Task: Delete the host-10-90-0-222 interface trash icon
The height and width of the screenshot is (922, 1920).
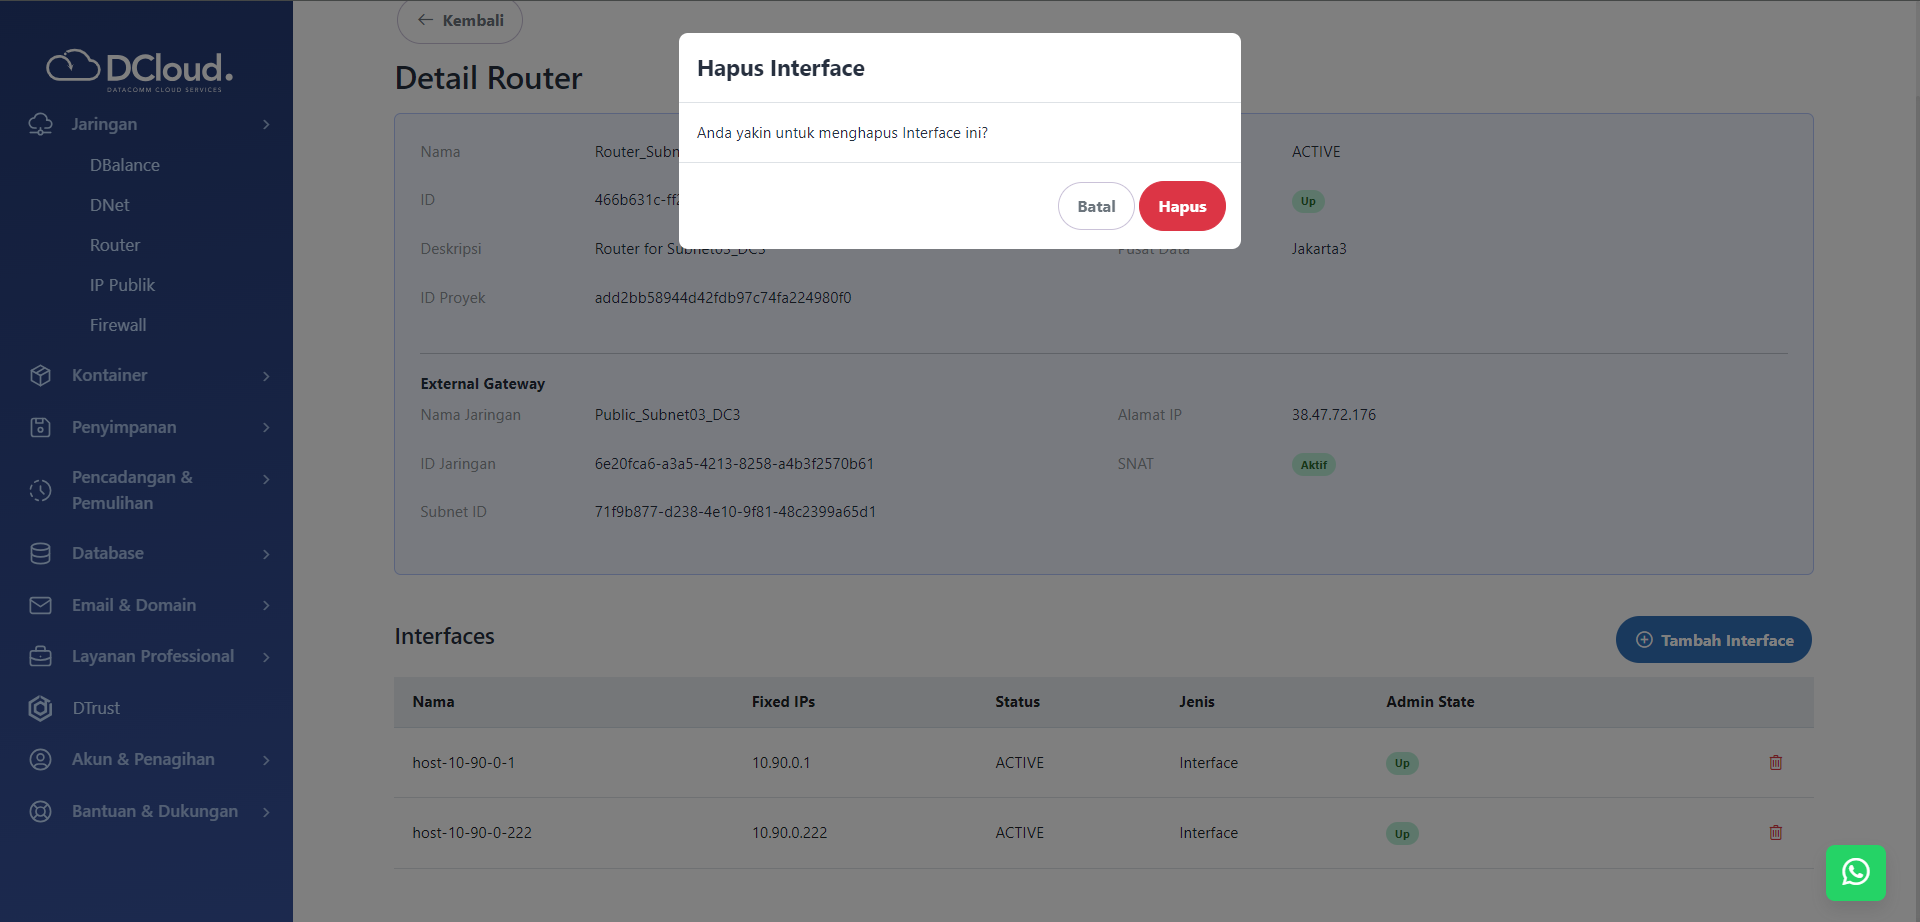Action: [1775, 833]
